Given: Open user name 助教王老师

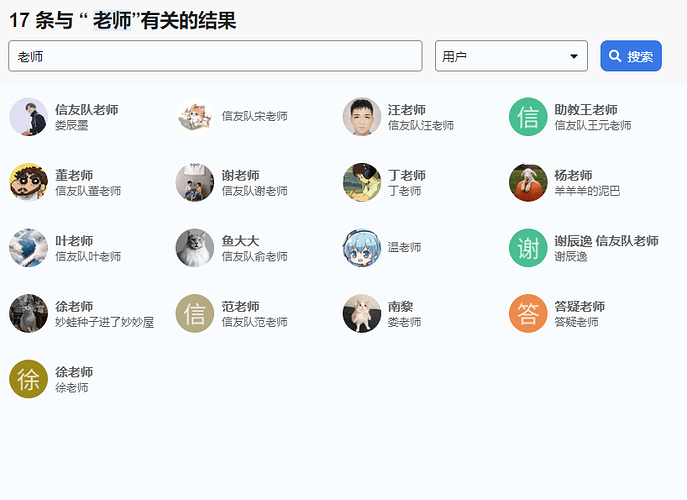Looking at the screenshot, I should point(586,110).
